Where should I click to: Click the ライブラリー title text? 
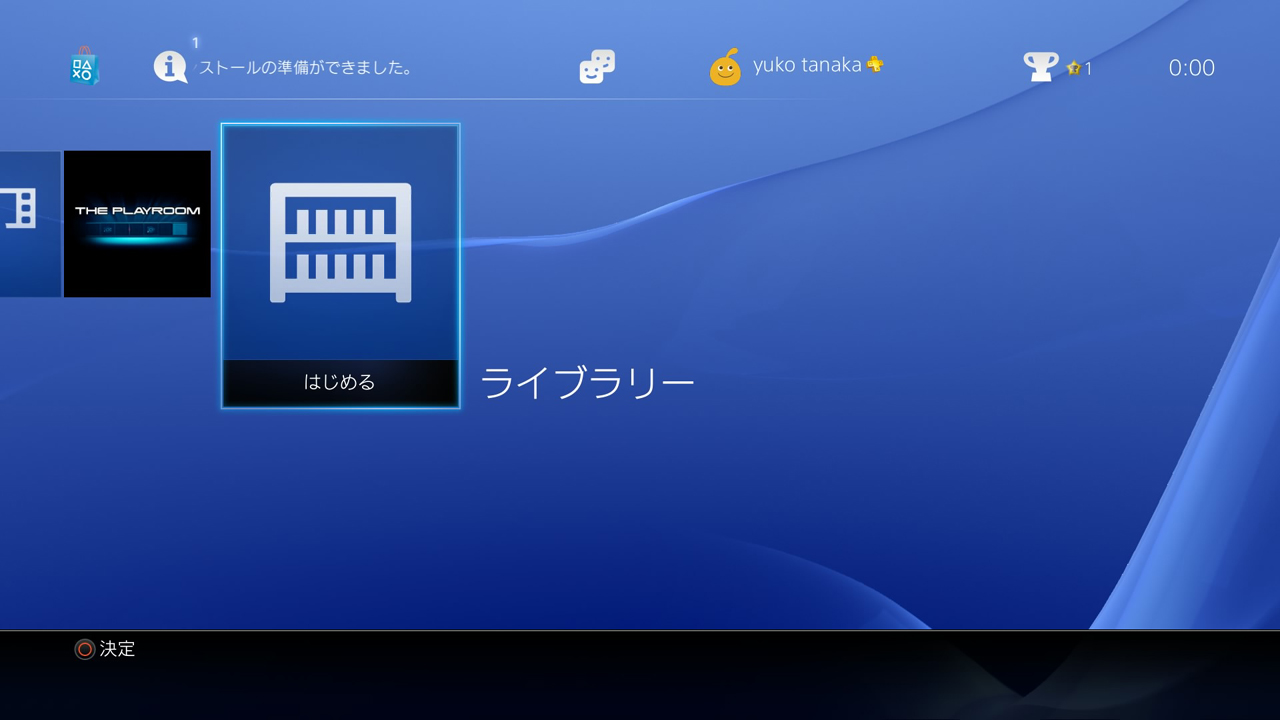tap(590, 380)
